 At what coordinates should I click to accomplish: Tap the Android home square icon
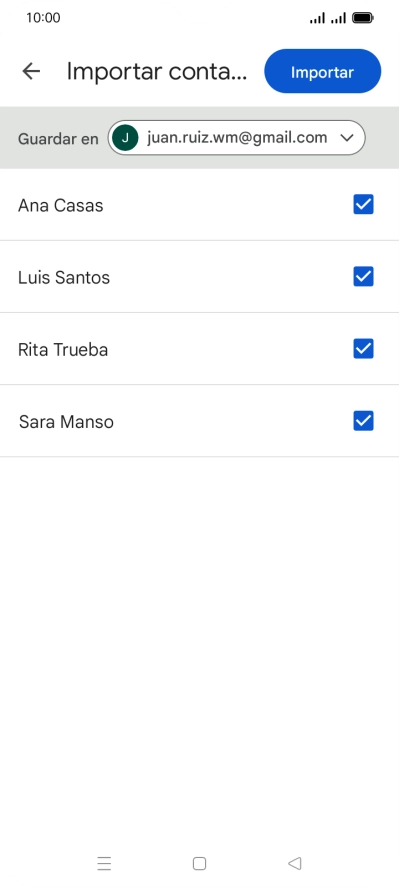(199, 864)
